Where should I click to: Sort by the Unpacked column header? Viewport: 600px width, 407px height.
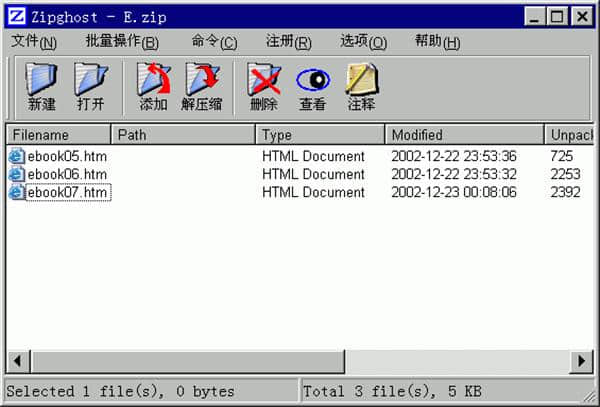pos(569,135)
